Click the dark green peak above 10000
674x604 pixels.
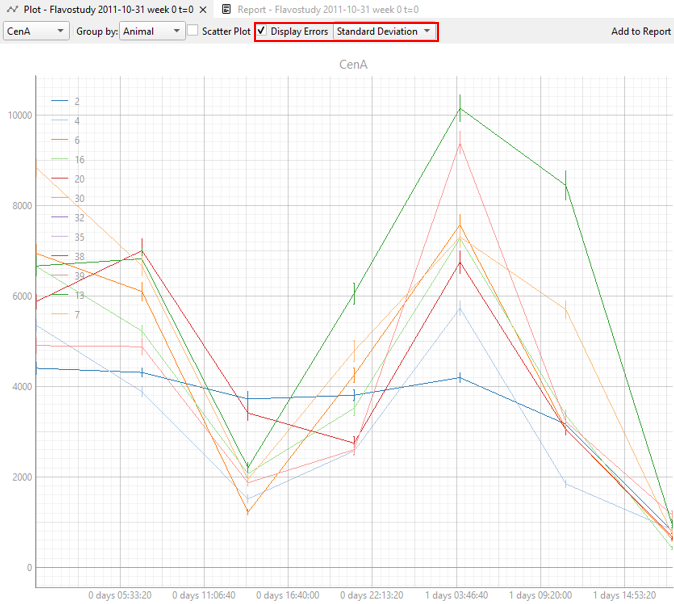pos(460,108)
